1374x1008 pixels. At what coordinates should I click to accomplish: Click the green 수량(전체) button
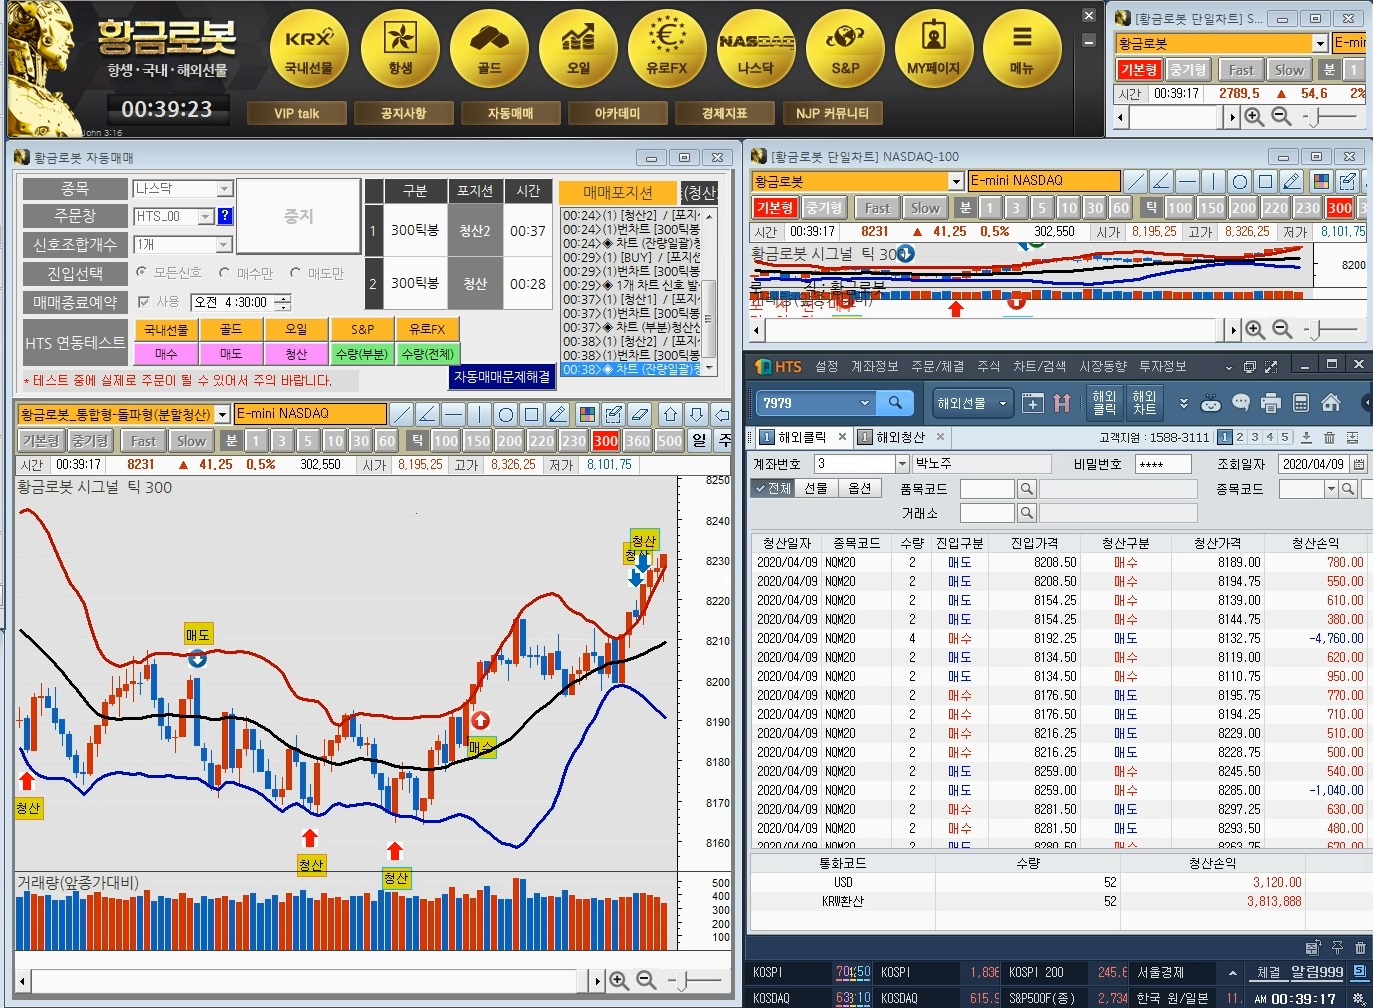click(x=427, y=354)
